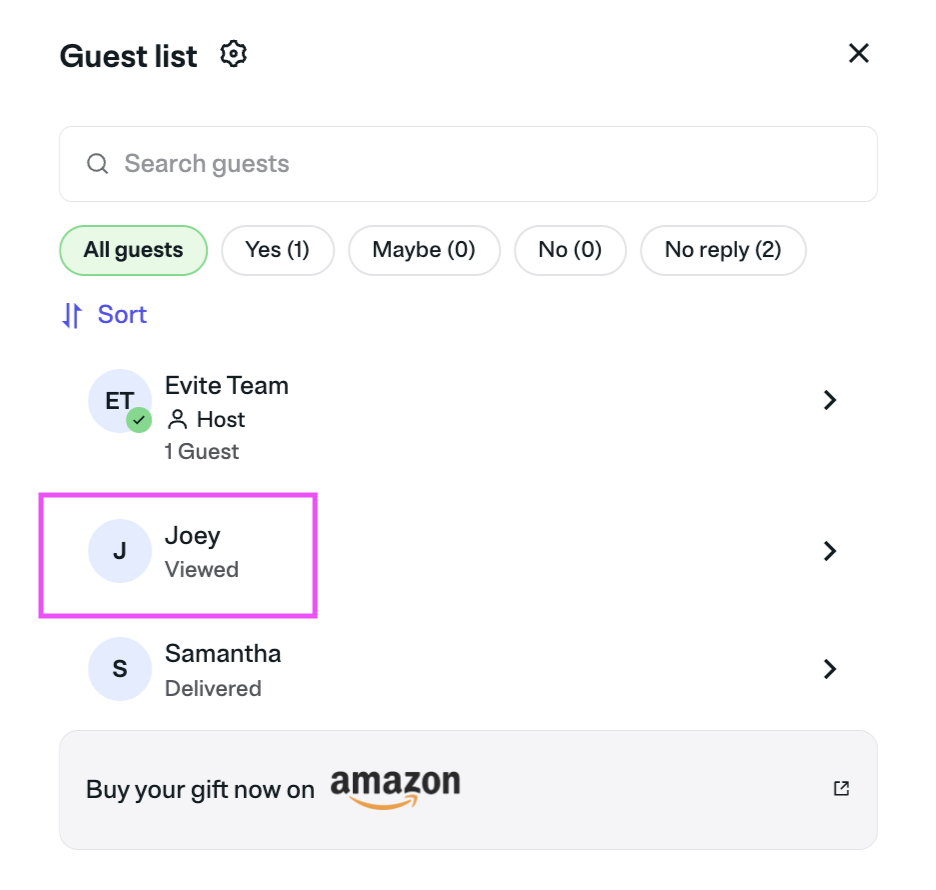This screenshot has height=890, width=936.
Task: Open the Sort options
Action: point(121,315)
